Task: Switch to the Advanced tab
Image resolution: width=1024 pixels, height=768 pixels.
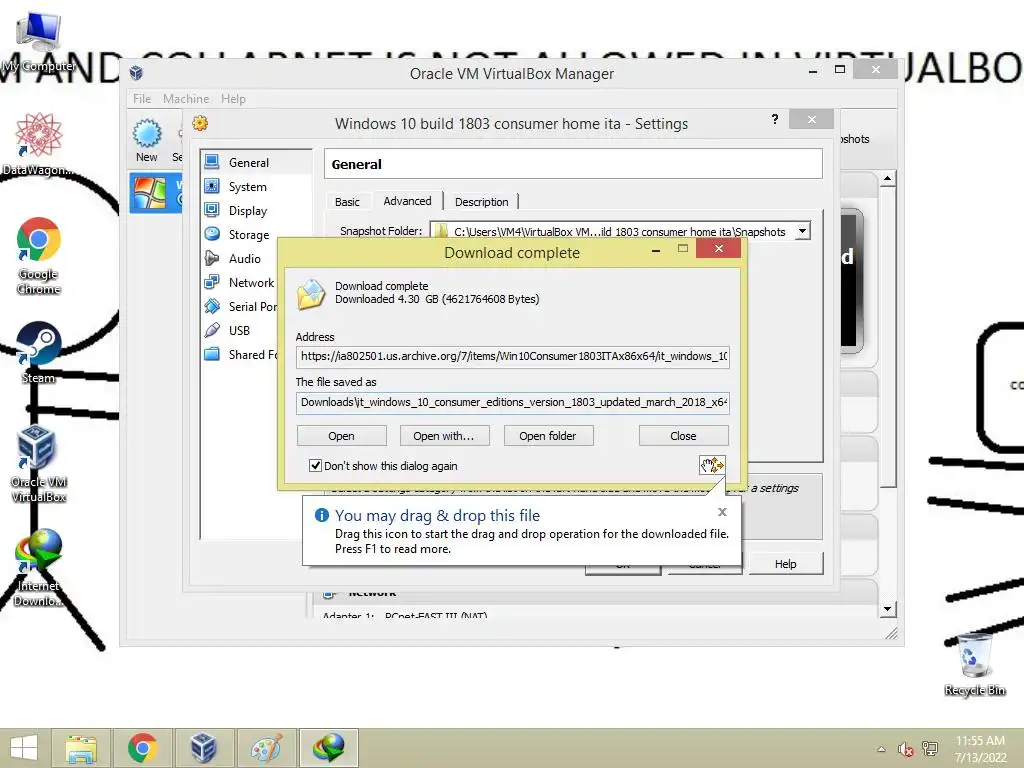Action: pyautogui.click(x=408, y=201)
